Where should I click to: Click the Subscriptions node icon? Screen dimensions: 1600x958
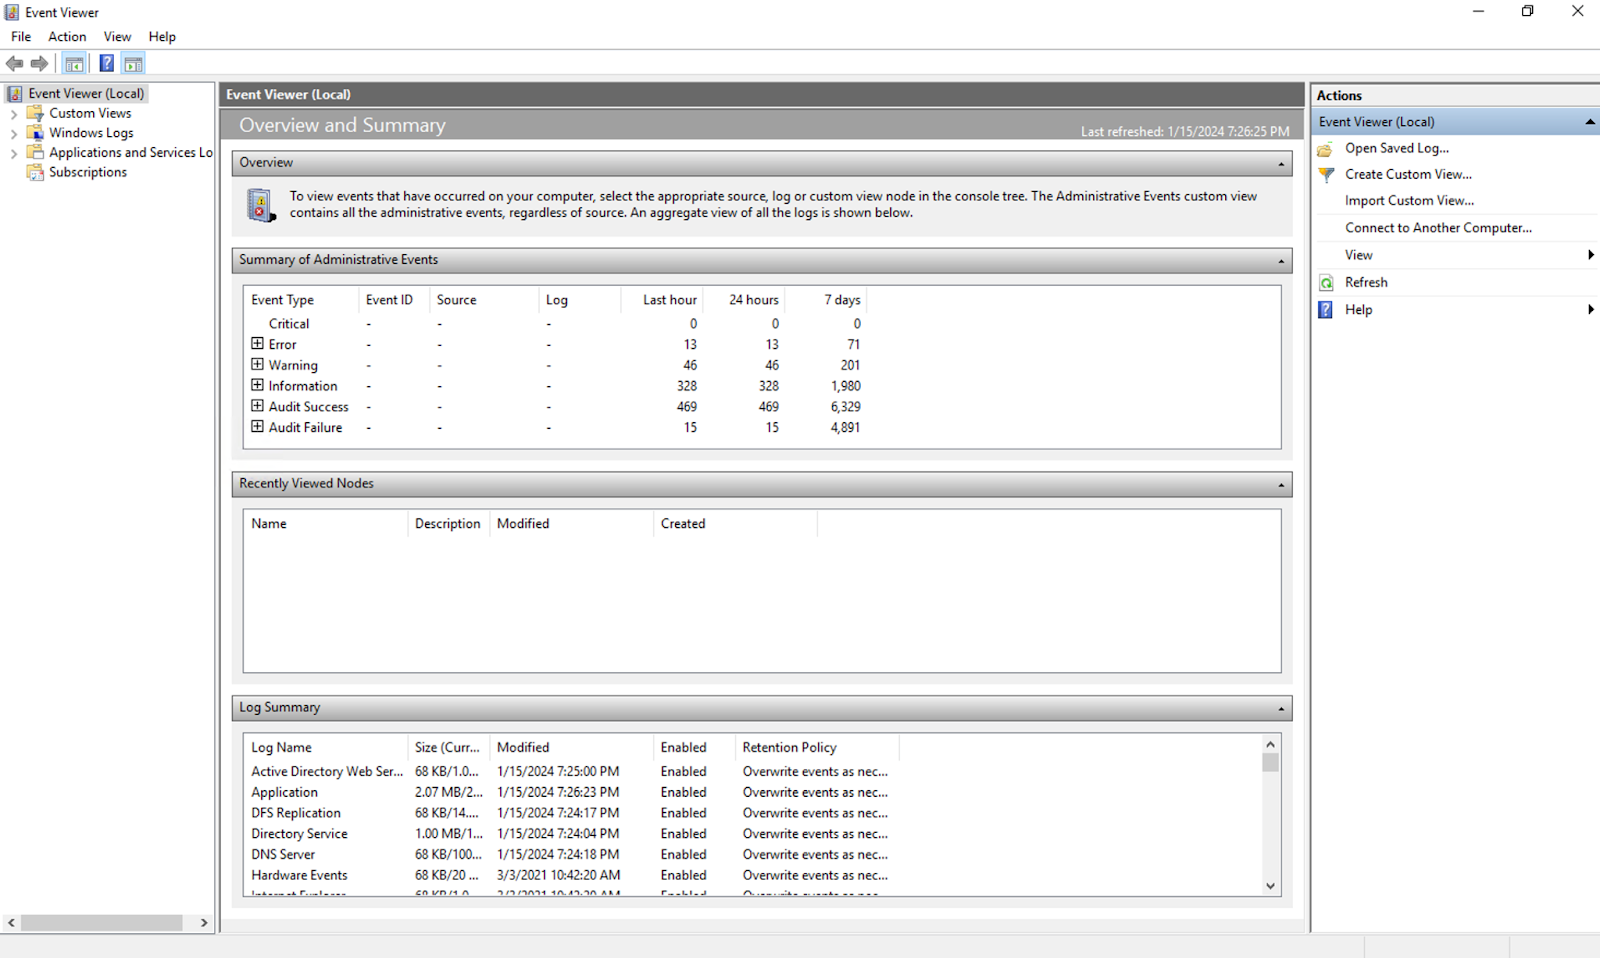(x=35, y=172)
